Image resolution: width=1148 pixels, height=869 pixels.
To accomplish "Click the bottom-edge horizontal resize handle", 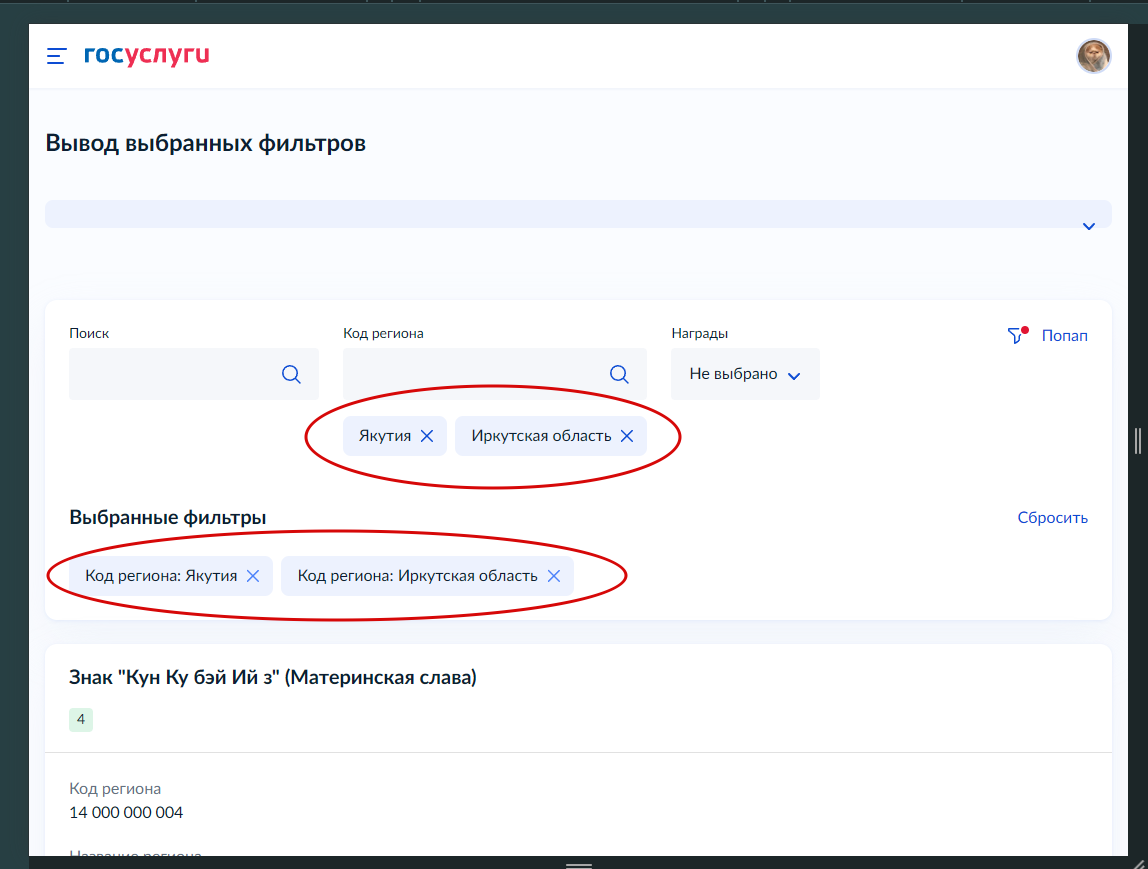I will (x=579, y=864).
